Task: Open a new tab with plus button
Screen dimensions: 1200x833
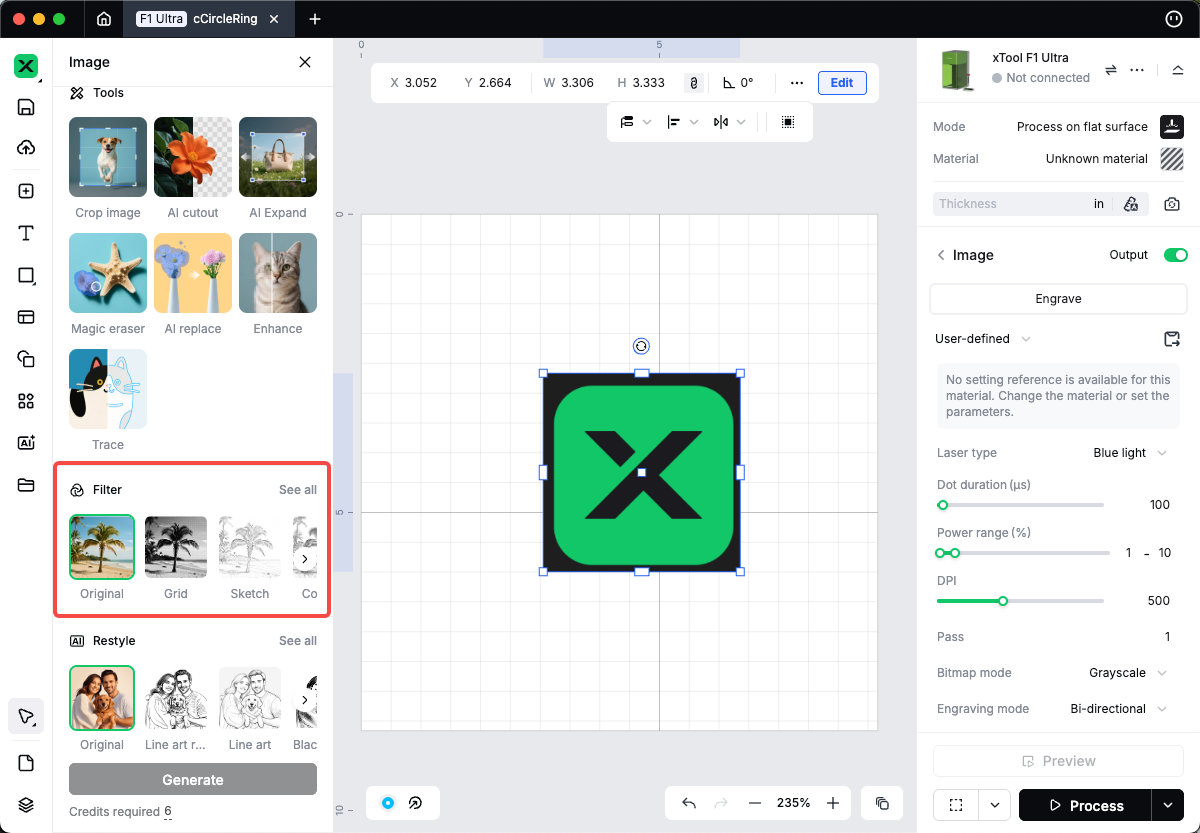Action: pos(315,19)
